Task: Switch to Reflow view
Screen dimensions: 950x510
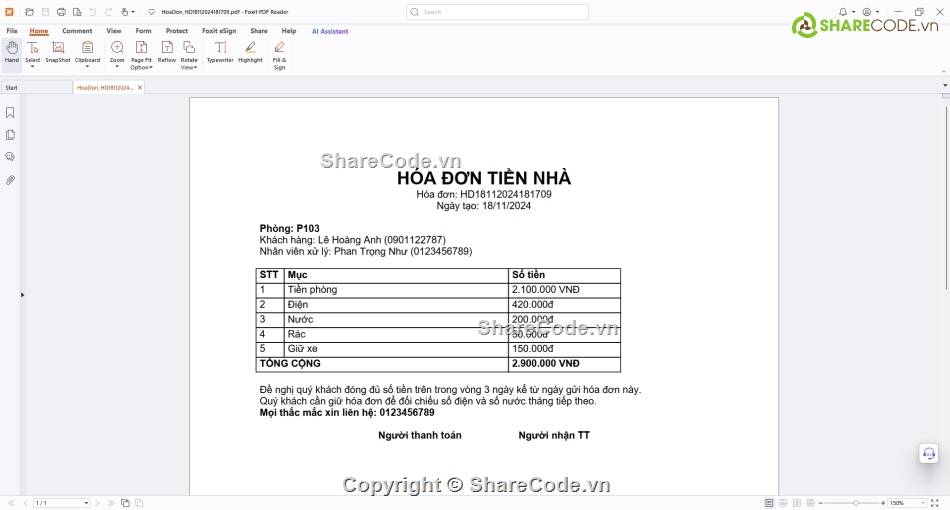Action: coord(167,52)
